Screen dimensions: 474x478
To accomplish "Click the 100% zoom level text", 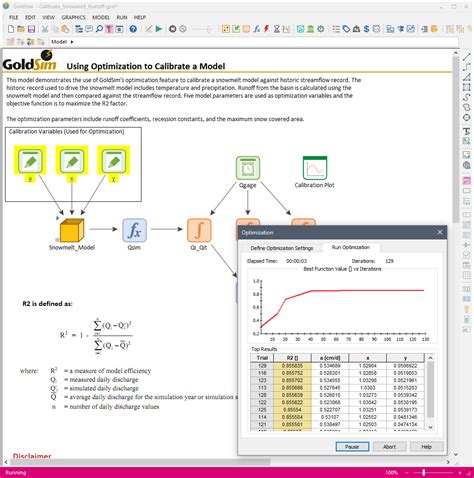I will coord(391,473).
